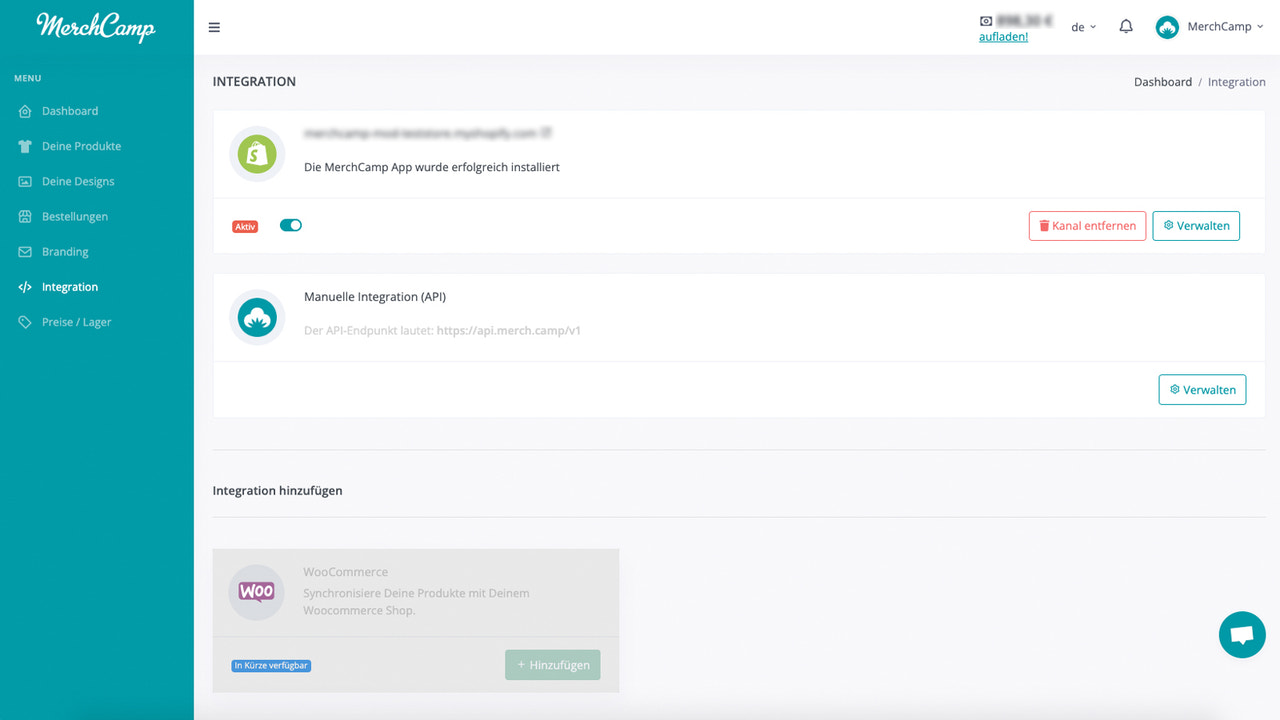This screenshot has height=720, width=1280.
Task: Click the notification bell
Action: [x=1126, y=26]
